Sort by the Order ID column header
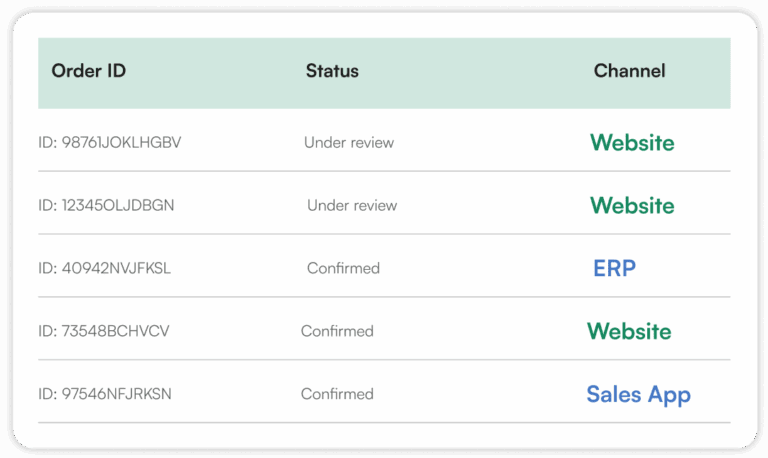The width and height of the screenshot is (768, 458). (x=89, y=71)
